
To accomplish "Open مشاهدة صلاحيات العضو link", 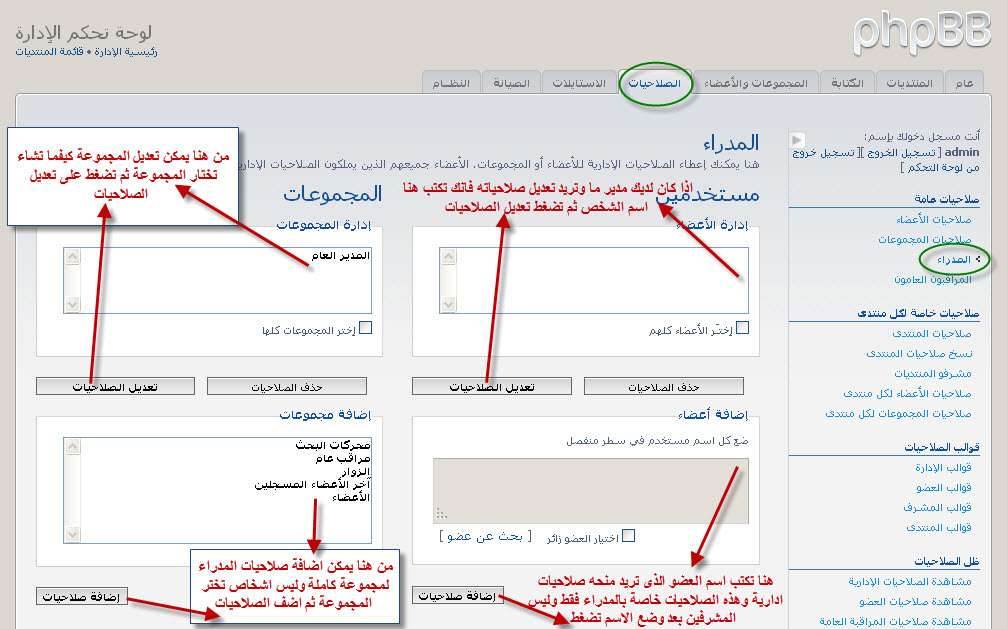I will click(x=915, y=601).
